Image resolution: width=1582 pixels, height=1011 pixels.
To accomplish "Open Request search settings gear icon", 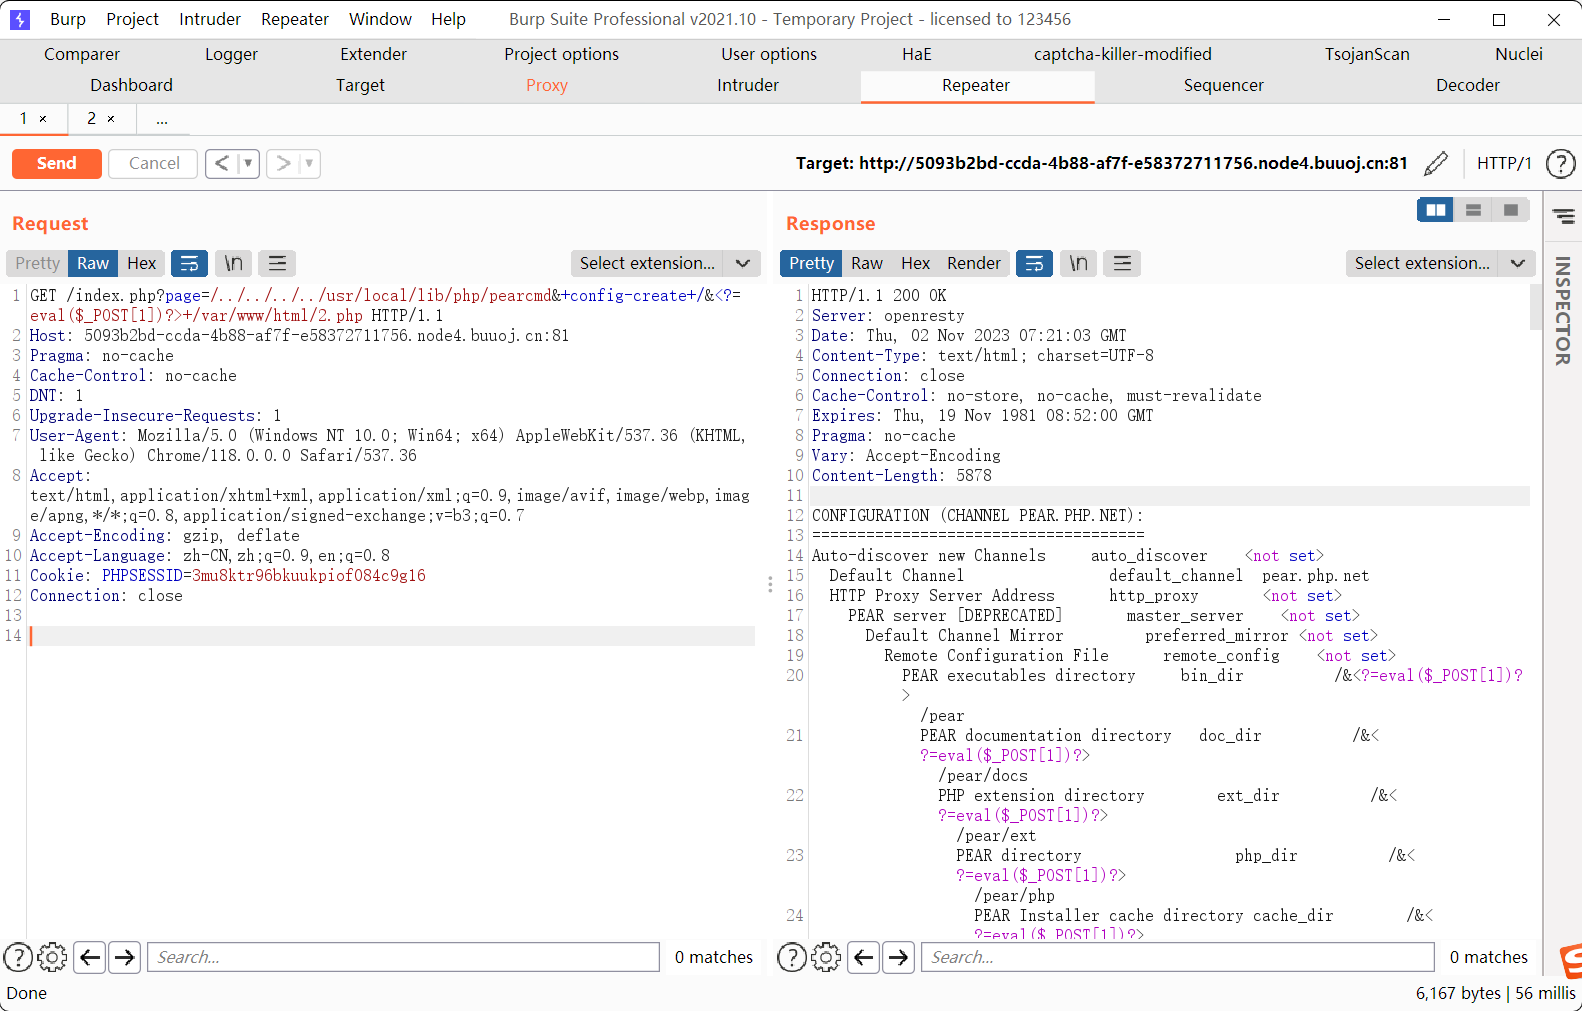I will (52, 957).
